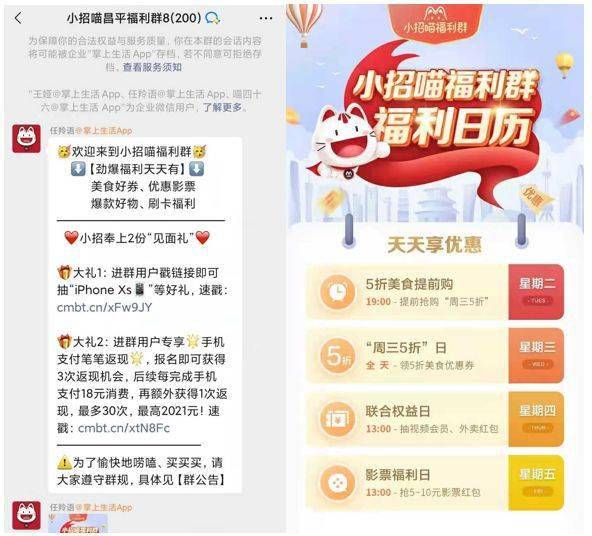This screenshot has width=592, height=536.
Task: Tap the back arrow in chat header
Action: pos(18,18)
